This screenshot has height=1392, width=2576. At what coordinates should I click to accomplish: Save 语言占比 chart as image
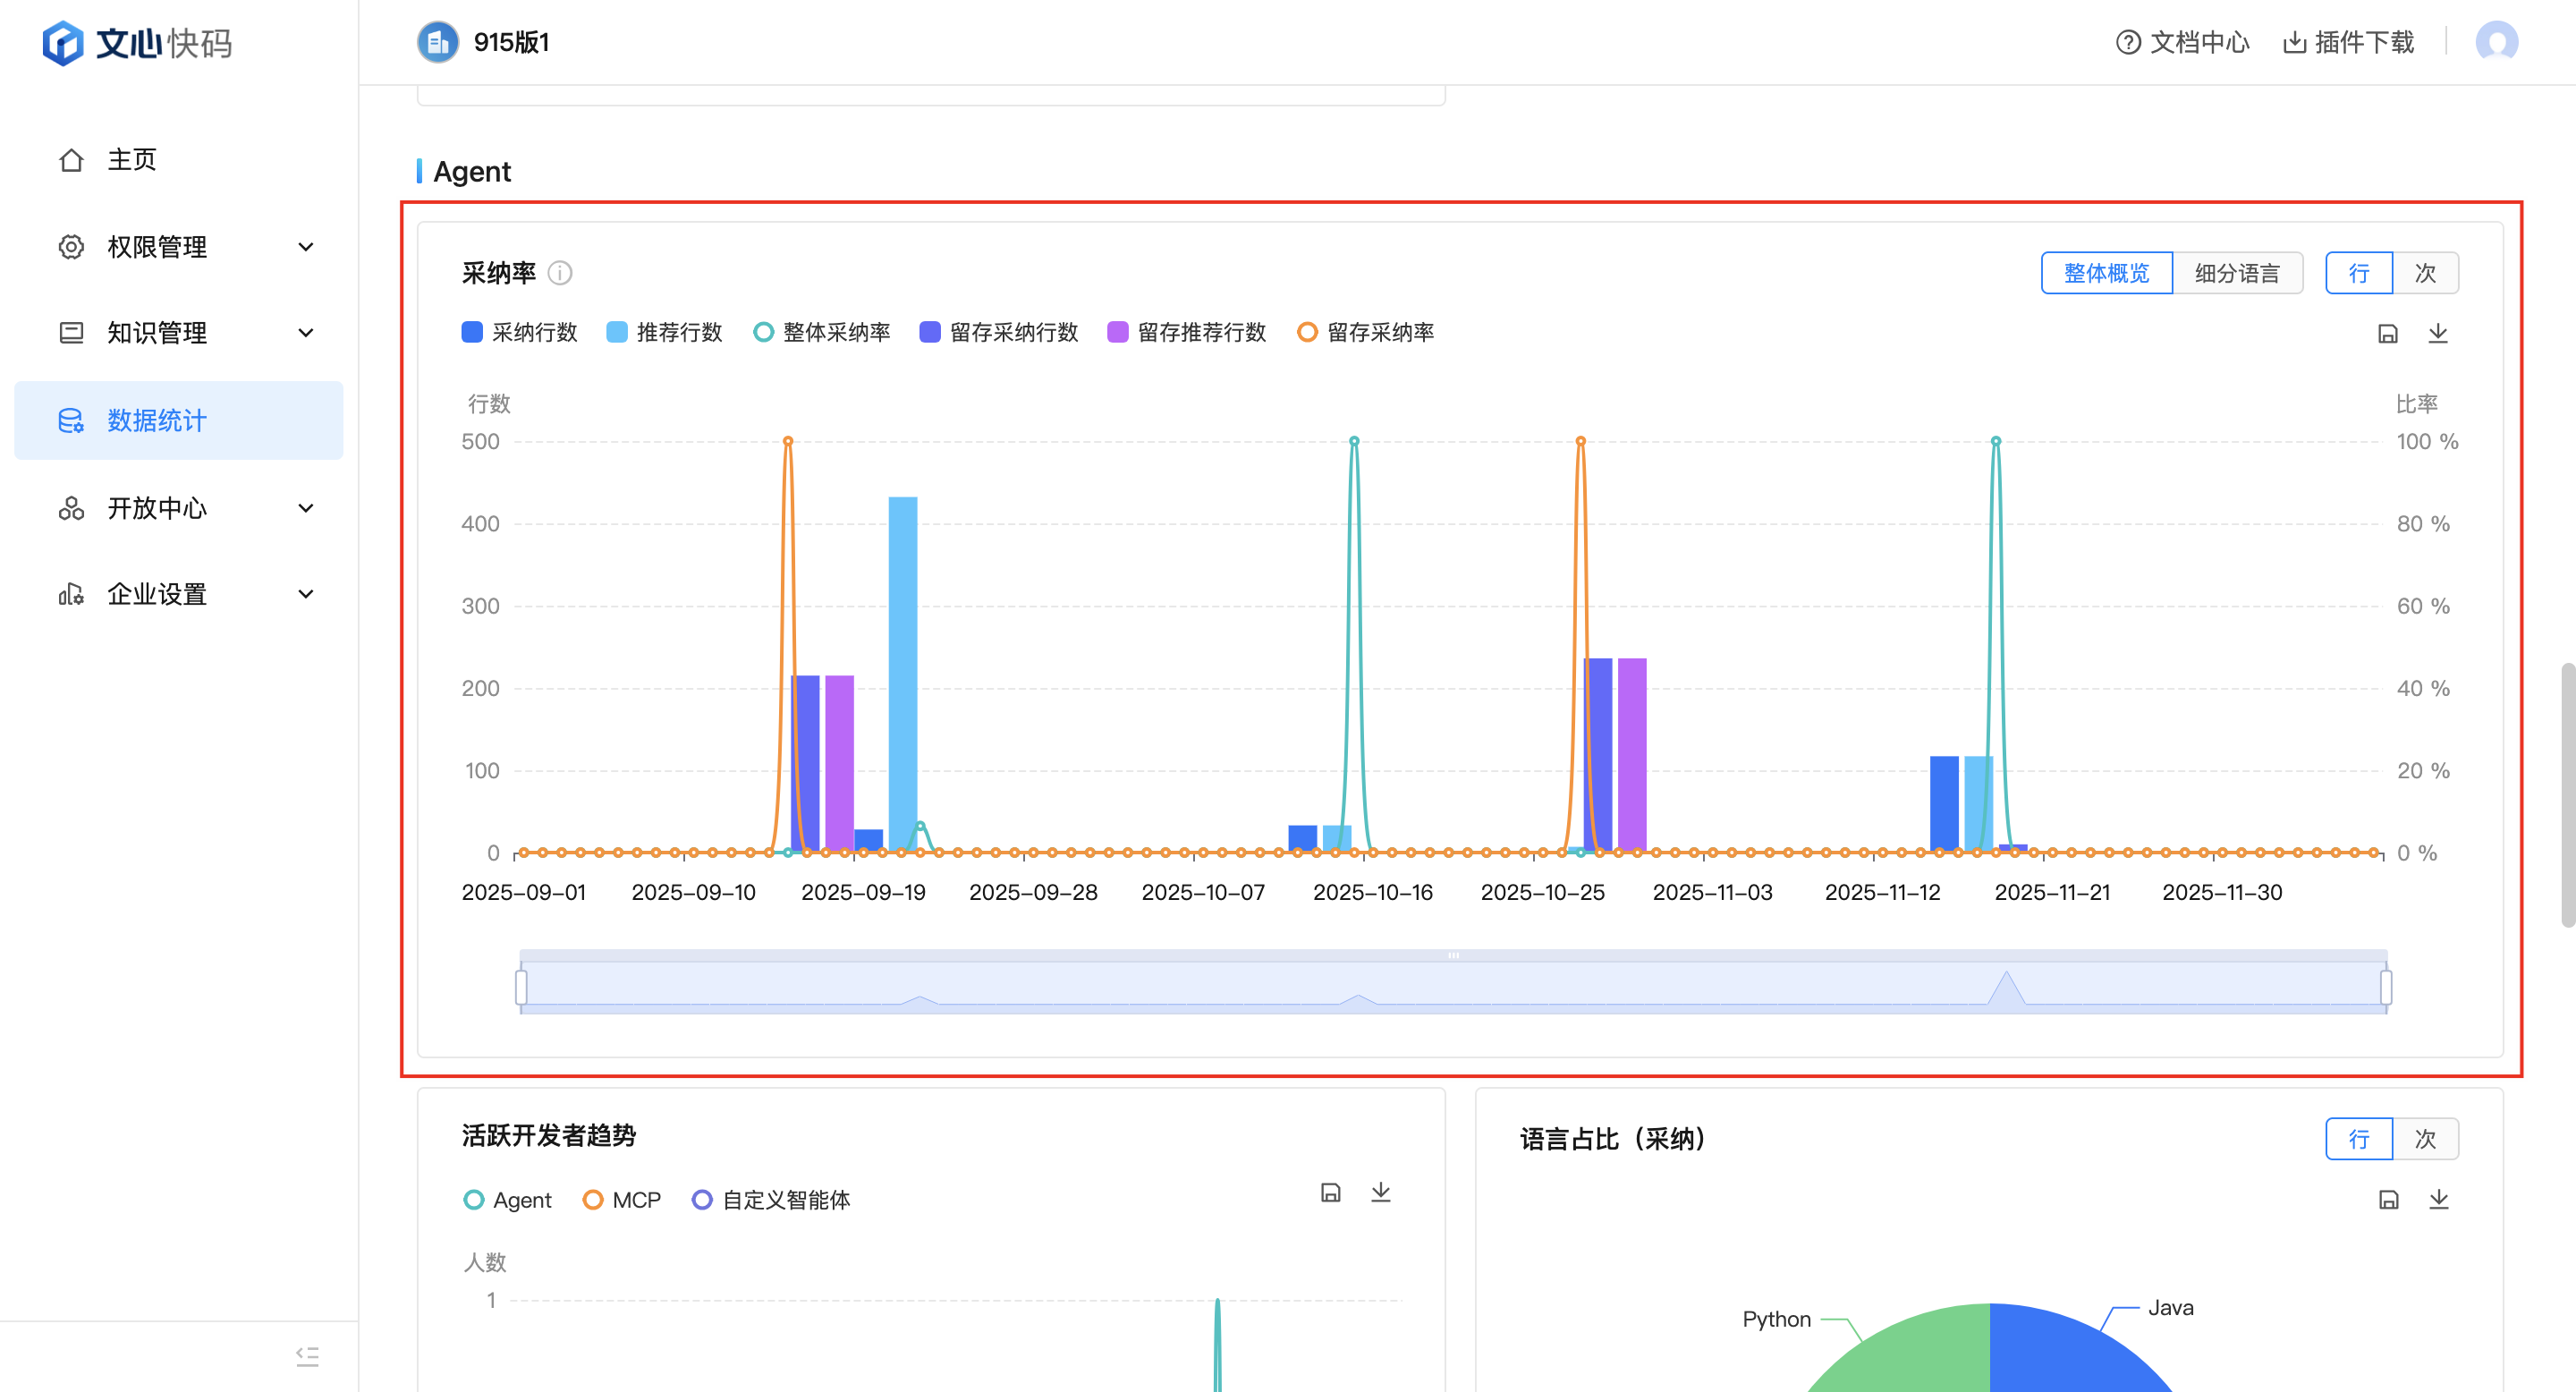(2388, 1200)
